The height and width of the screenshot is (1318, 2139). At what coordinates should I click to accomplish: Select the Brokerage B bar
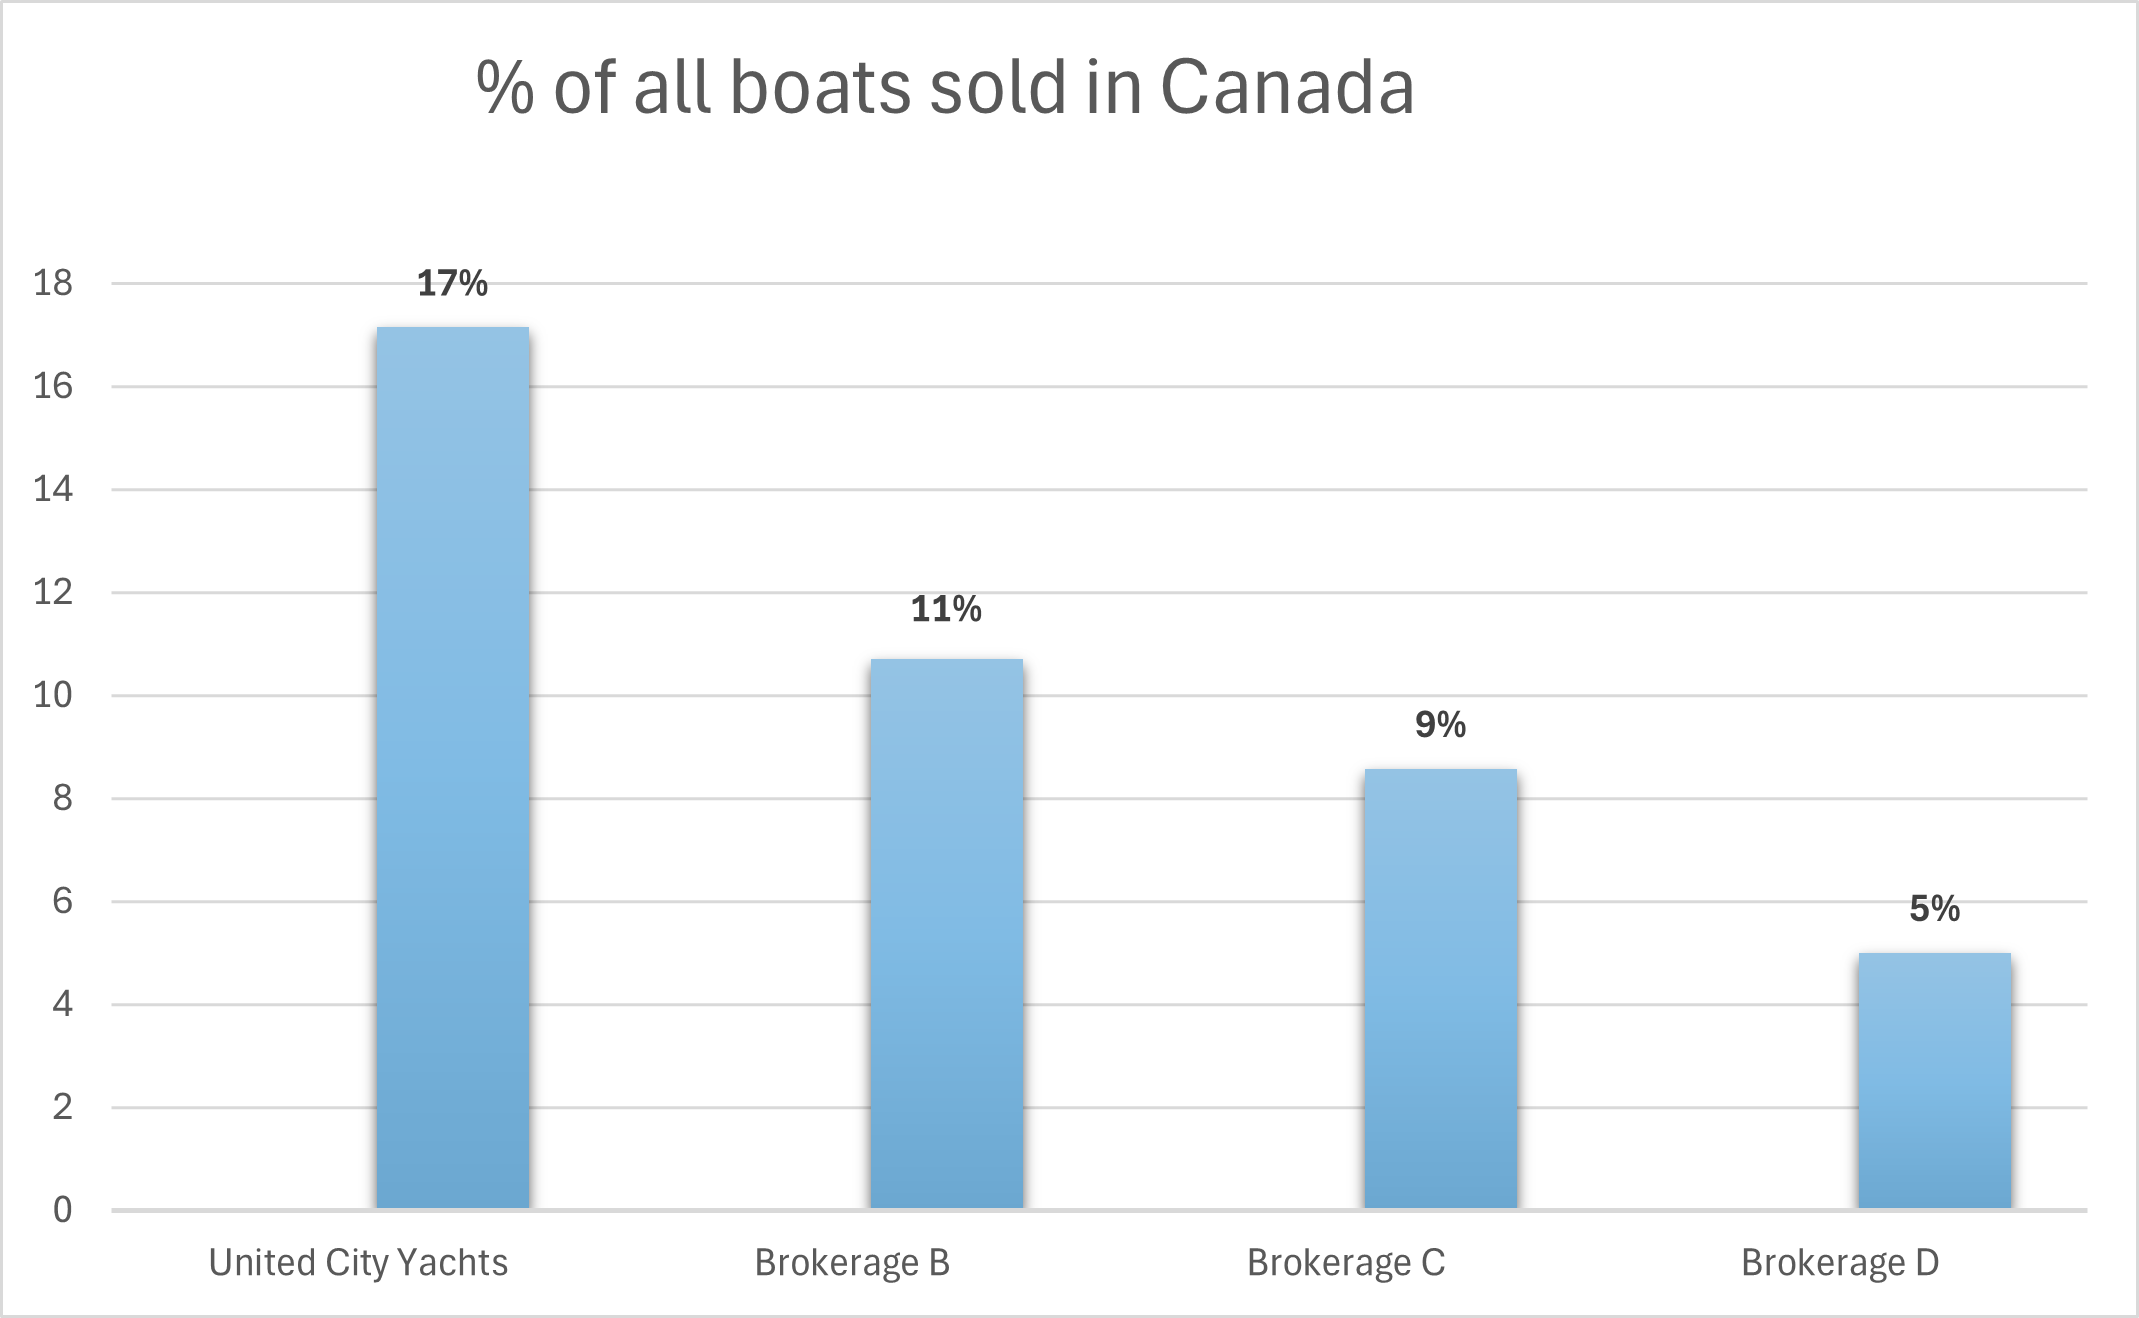946,934
